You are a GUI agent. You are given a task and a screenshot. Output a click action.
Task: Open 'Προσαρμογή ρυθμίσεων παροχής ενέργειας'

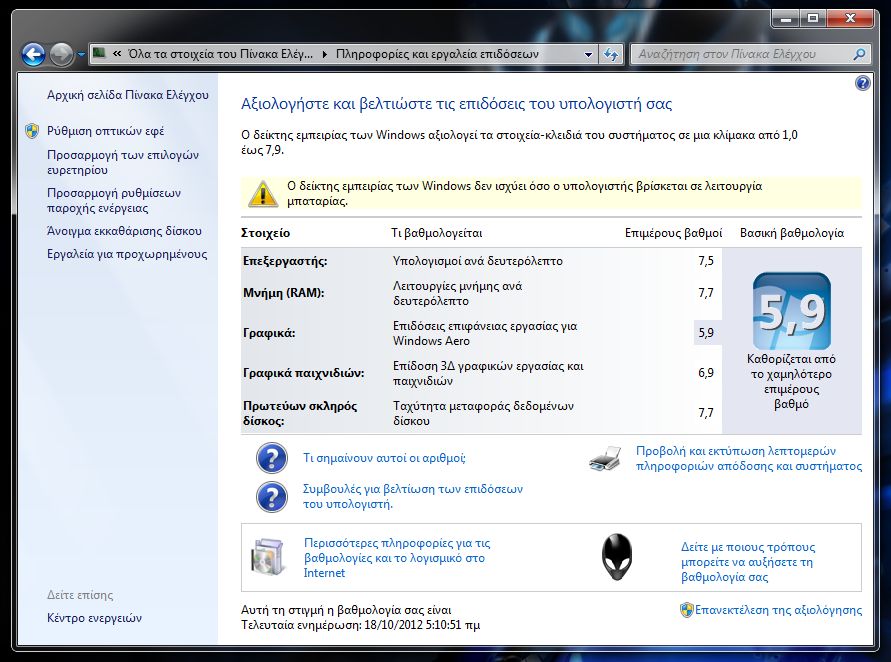[114, 201]
